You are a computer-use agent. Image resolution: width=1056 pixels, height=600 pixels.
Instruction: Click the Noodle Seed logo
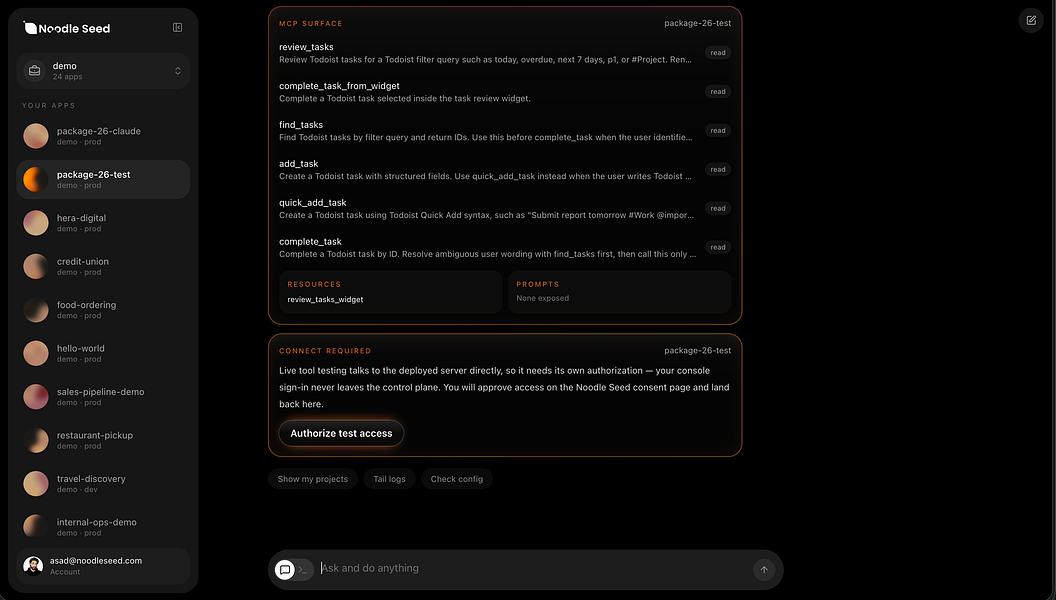pos(67,28)
